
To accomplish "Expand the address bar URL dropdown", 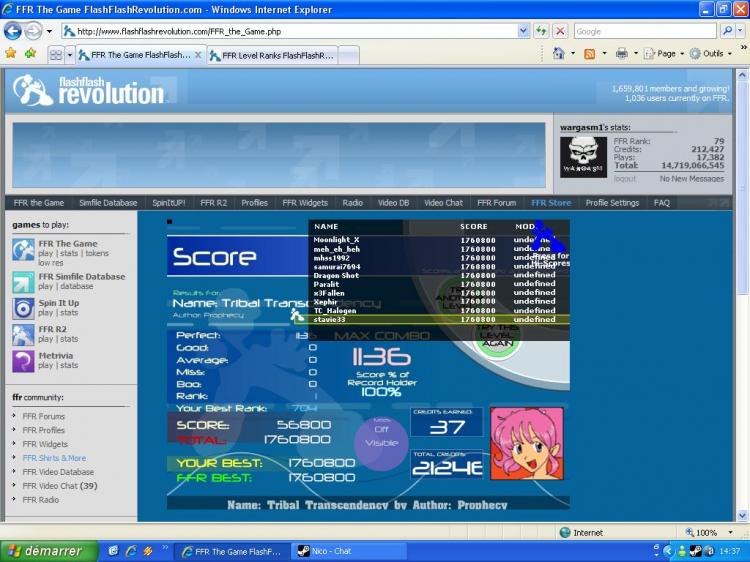I will click(523, 31).
